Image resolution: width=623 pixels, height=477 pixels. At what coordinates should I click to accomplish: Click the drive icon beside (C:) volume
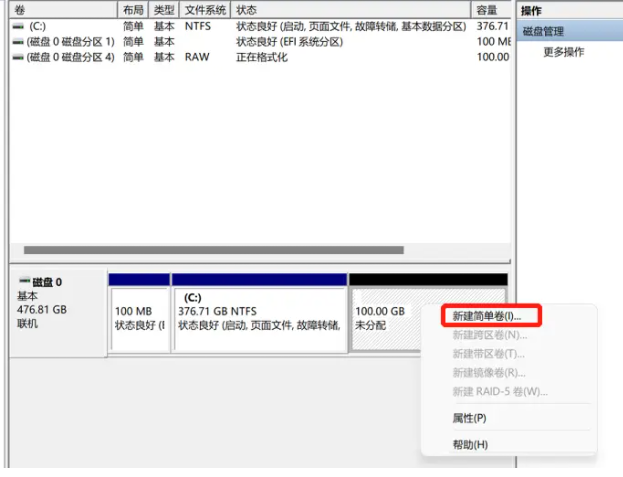(18, 26)
